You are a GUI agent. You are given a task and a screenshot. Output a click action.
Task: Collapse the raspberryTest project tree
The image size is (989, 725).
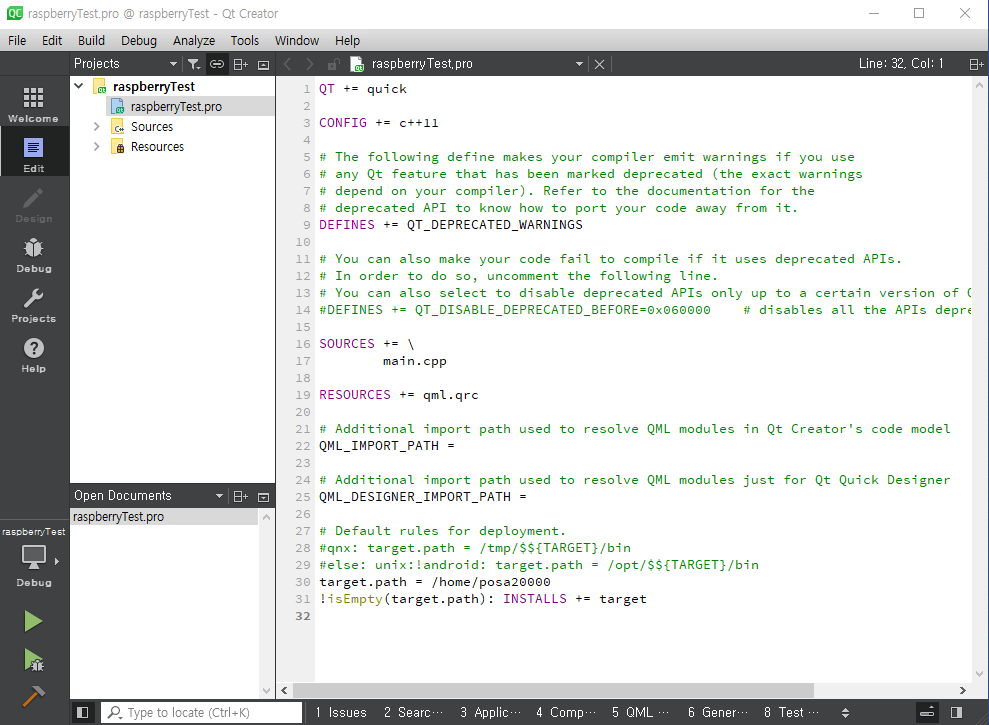[x=79, y=86]
